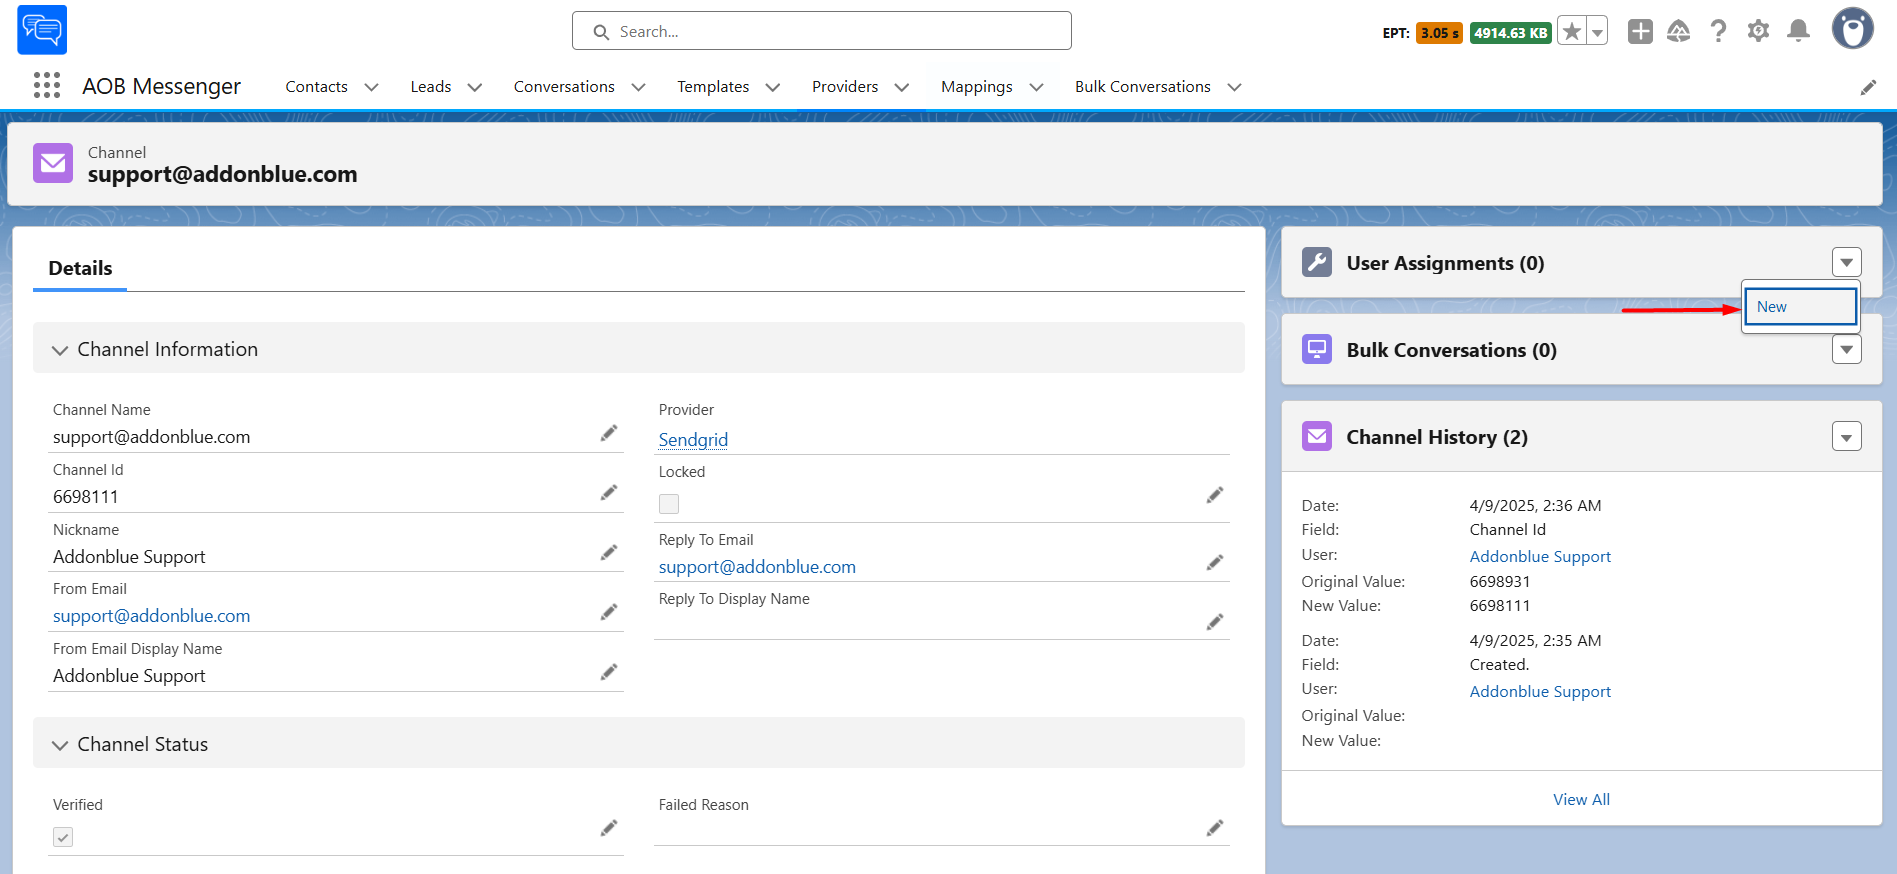Expand the Leads tab chevron menu

[475, 87]
